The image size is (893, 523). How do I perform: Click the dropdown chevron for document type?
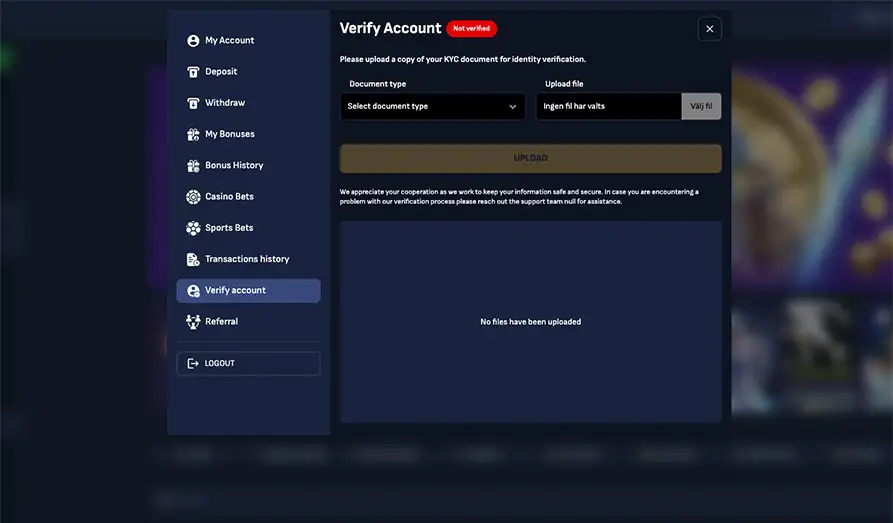513,107
